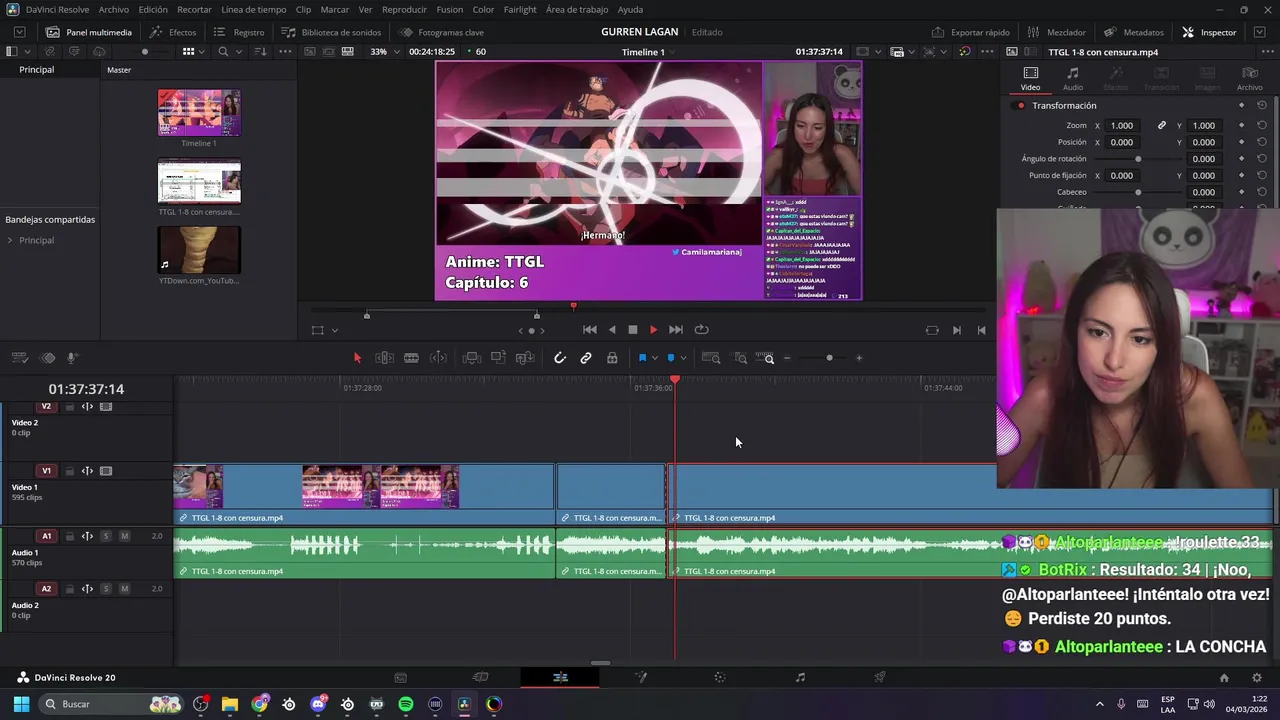Toggle the Inspector panel button
This screenshot has width=1280, height=720.
[1209, 32]
